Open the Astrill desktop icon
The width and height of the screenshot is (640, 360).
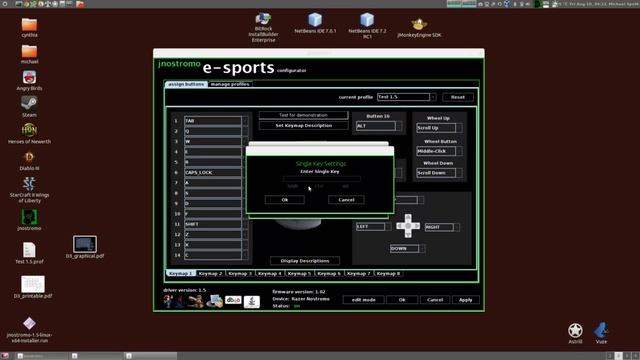pos(576,333)
